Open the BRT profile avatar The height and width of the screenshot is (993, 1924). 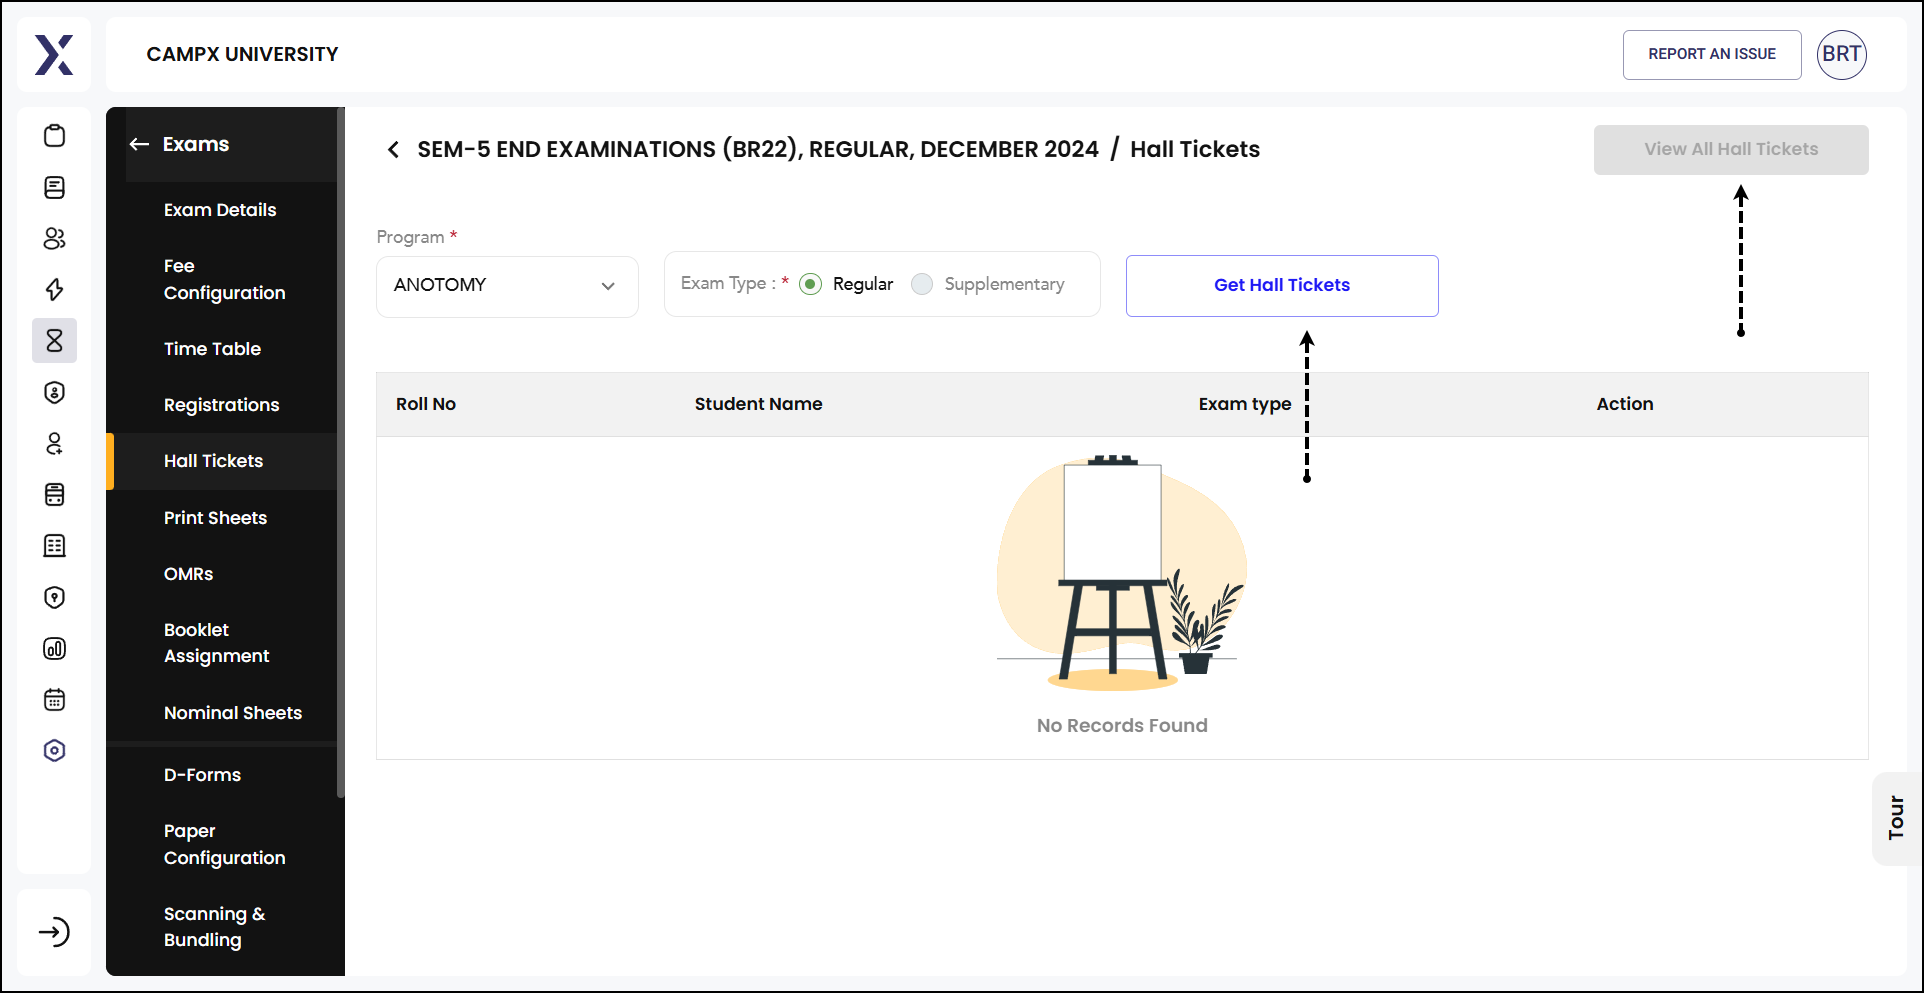point(1841,54)
